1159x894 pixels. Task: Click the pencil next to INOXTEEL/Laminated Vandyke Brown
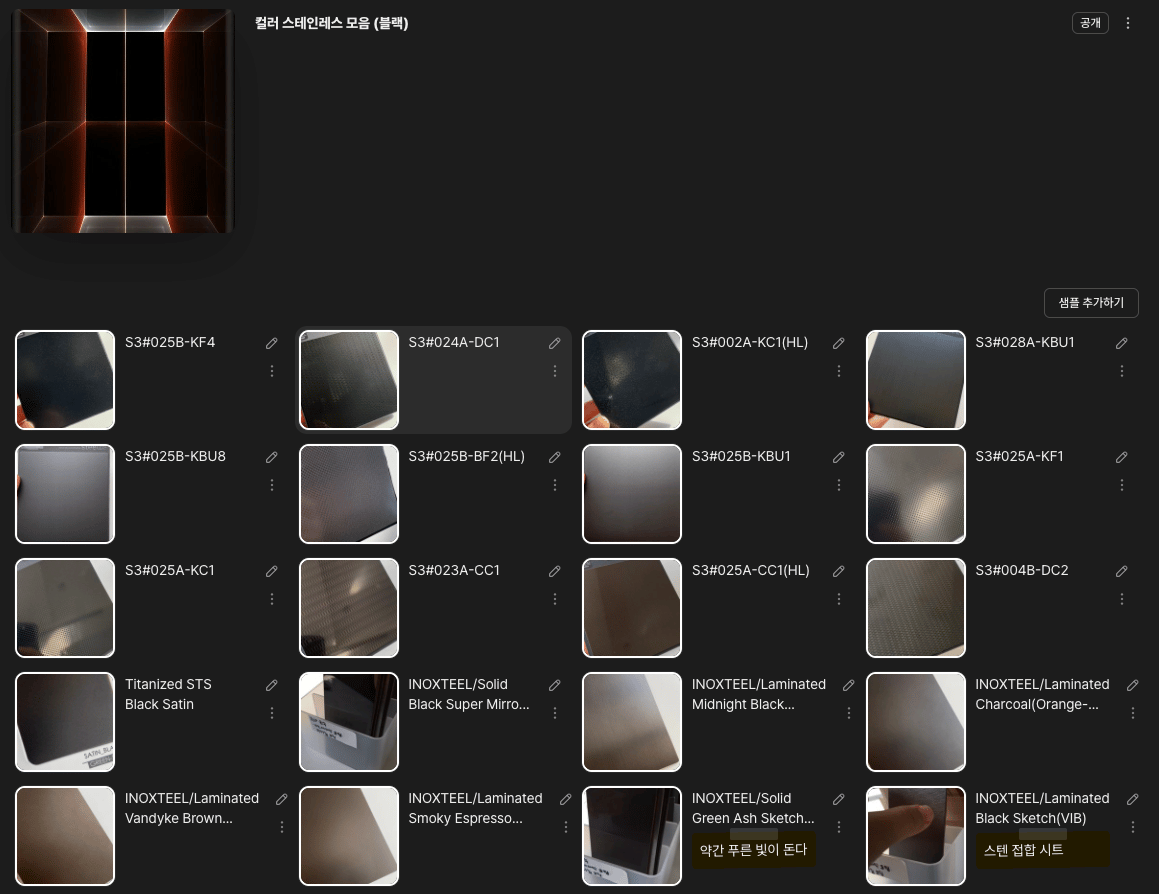282,799
